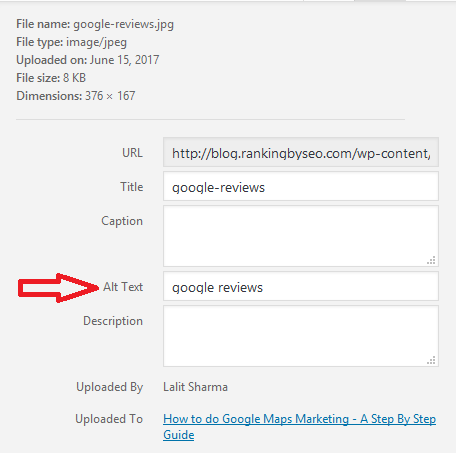456x453 pixels.
Task: Click the URL text field
Action: click(301, 152)
